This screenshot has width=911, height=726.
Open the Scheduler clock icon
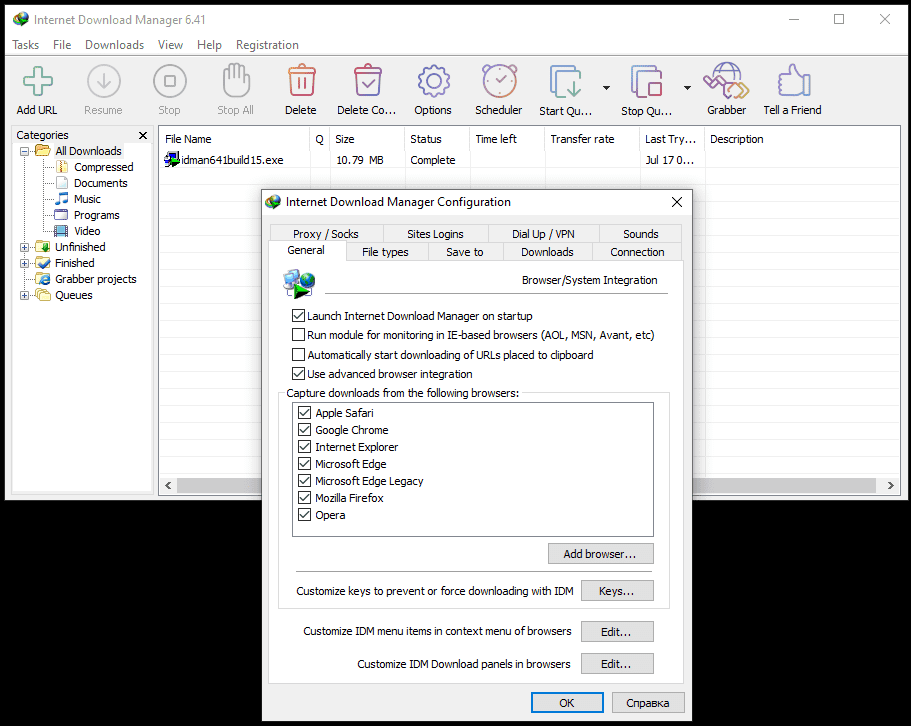pos(499,81)
